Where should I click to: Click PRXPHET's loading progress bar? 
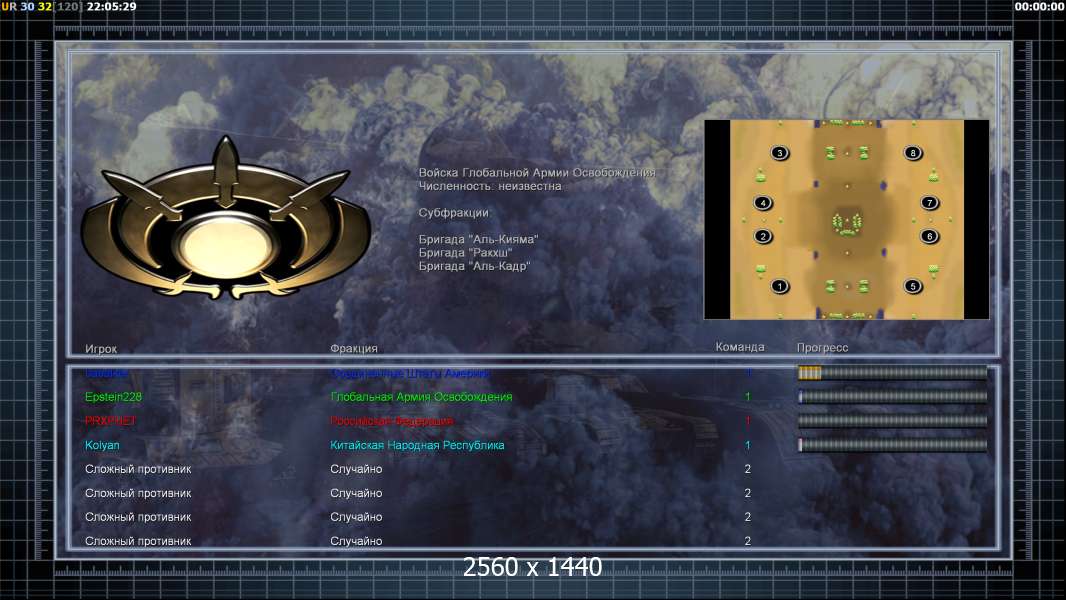click(x=892, y=421)
